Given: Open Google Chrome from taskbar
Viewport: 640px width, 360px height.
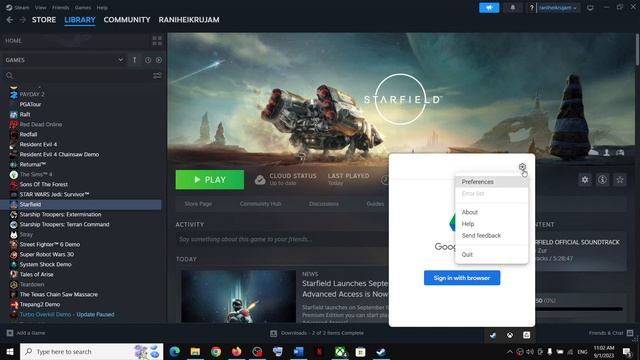Looking at the screenshot, I should [216, 351].
